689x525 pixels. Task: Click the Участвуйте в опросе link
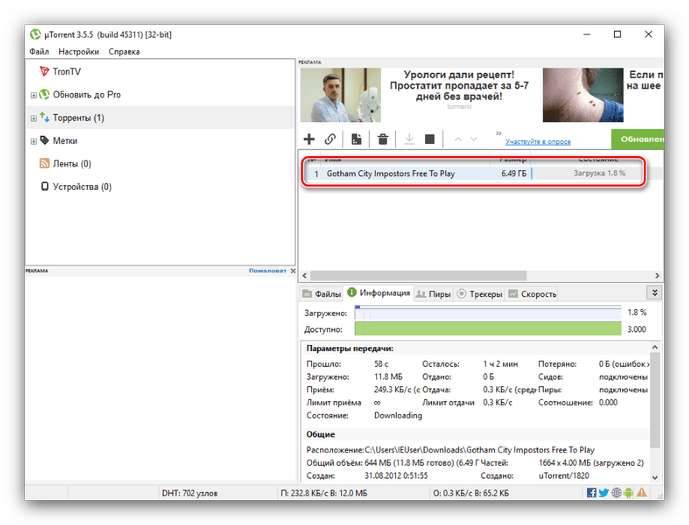[537, 142]
